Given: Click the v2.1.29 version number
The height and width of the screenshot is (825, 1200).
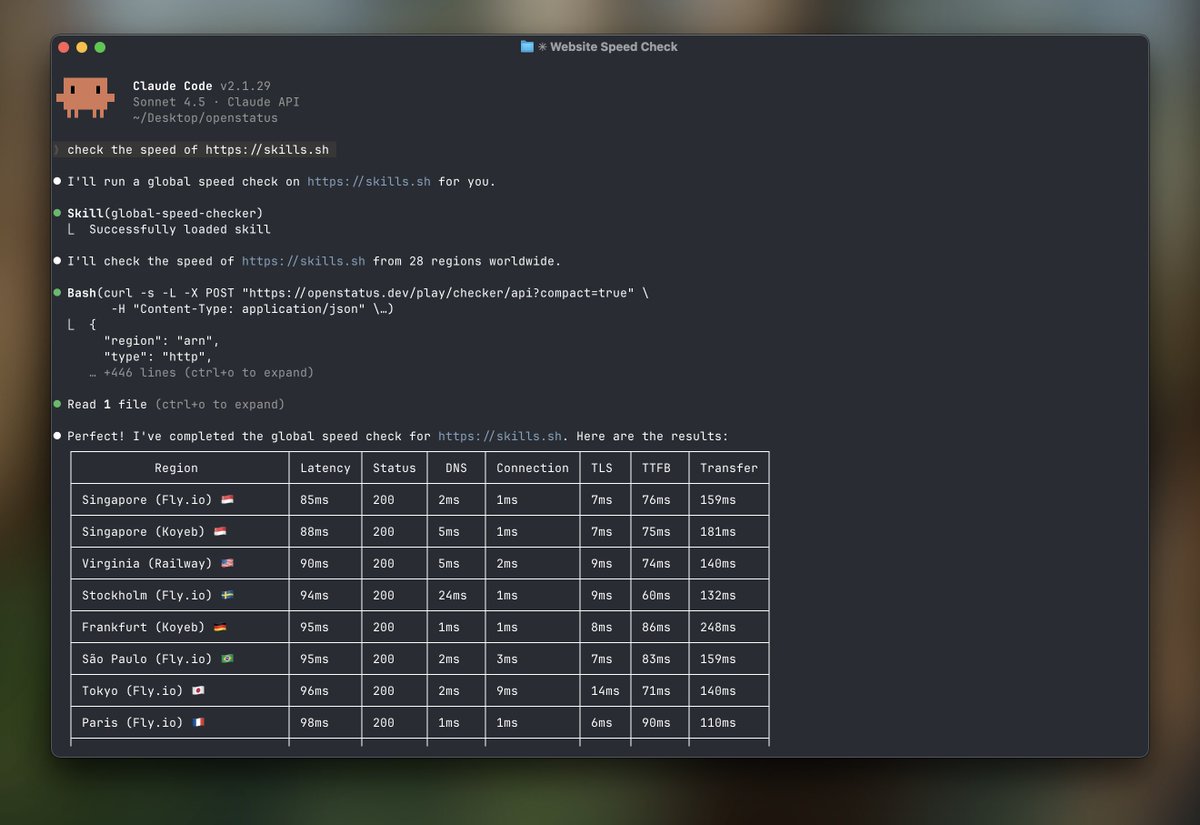Looking at the screenshot, I should pos(245,86).
